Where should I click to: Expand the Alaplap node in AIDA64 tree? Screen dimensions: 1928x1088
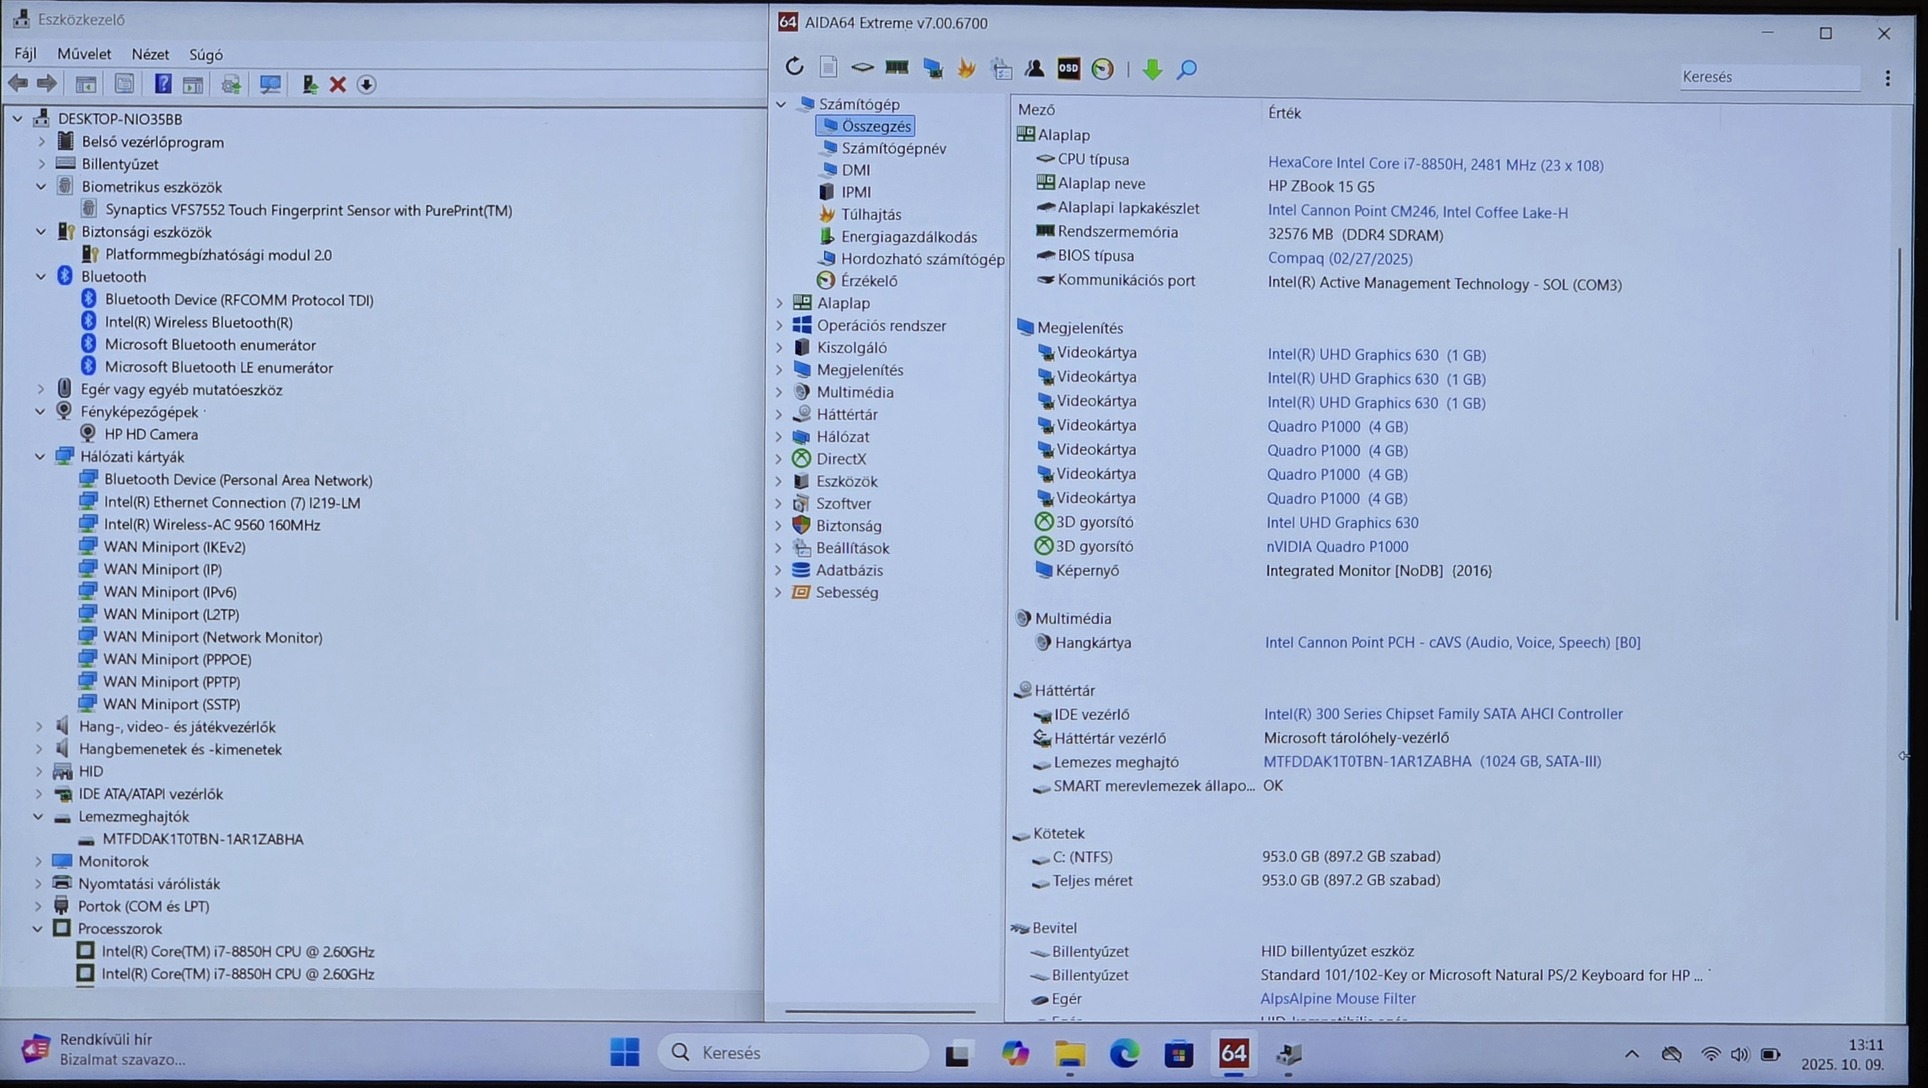pos(780,303)
